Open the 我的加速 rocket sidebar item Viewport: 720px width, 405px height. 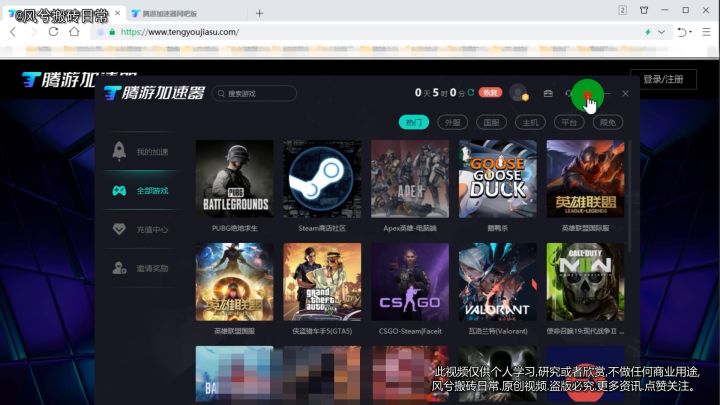pos(140,152)
